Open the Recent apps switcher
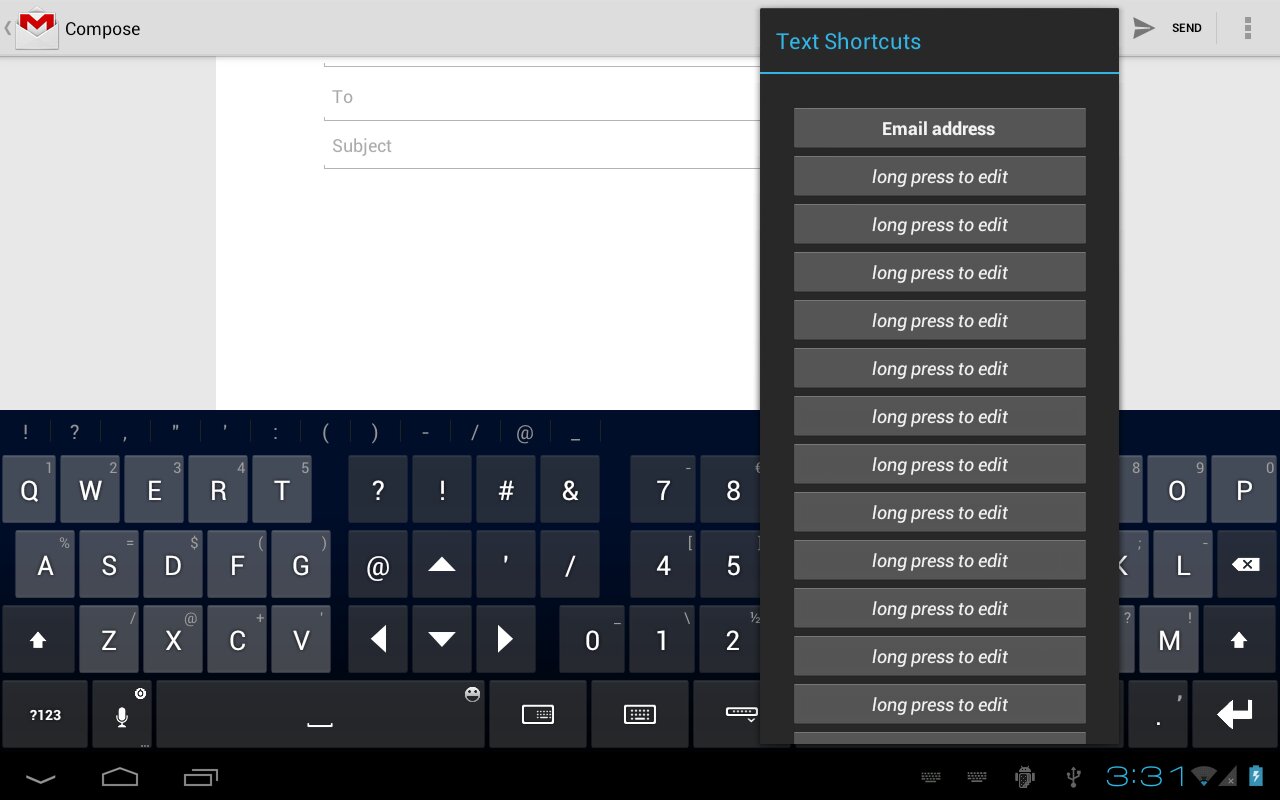 point(201,777)
